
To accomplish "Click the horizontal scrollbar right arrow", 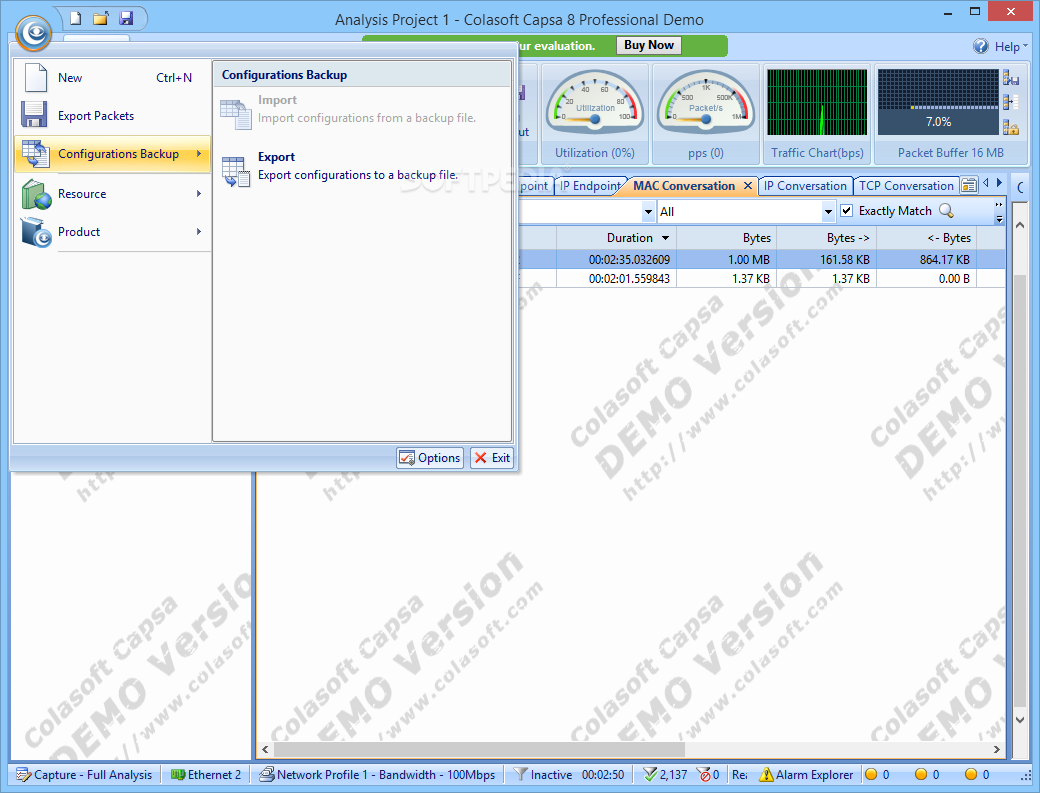I will 997,749.
